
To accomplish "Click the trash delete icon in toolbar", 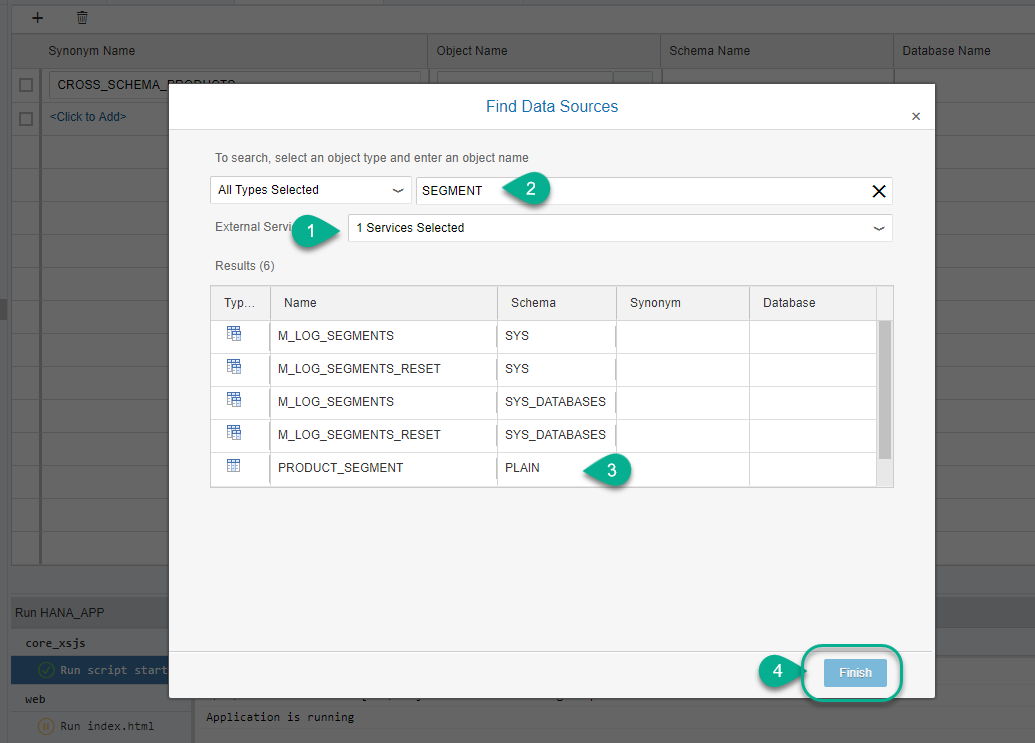I will click(82, 18).
